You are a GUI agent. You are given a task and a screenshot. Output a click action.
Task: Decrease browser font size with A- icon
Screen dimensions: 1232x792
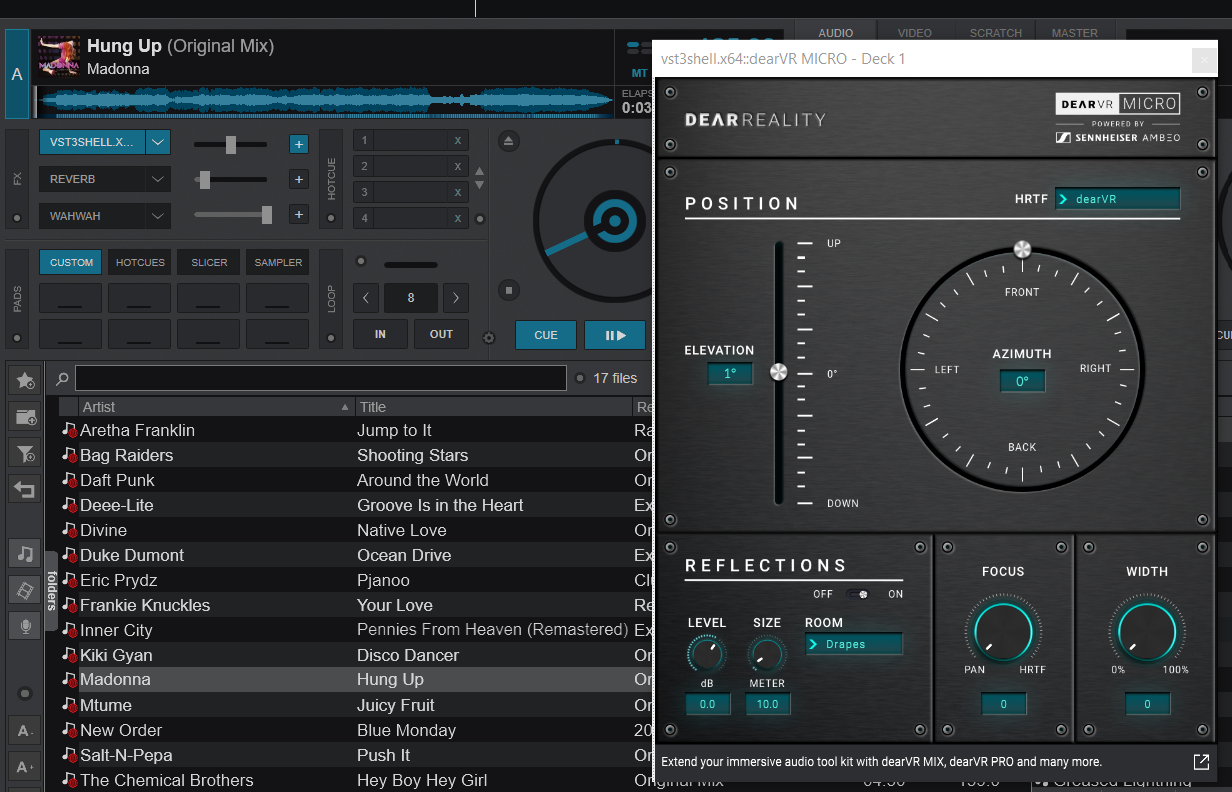pyautogui.click(x=25, y=731)
